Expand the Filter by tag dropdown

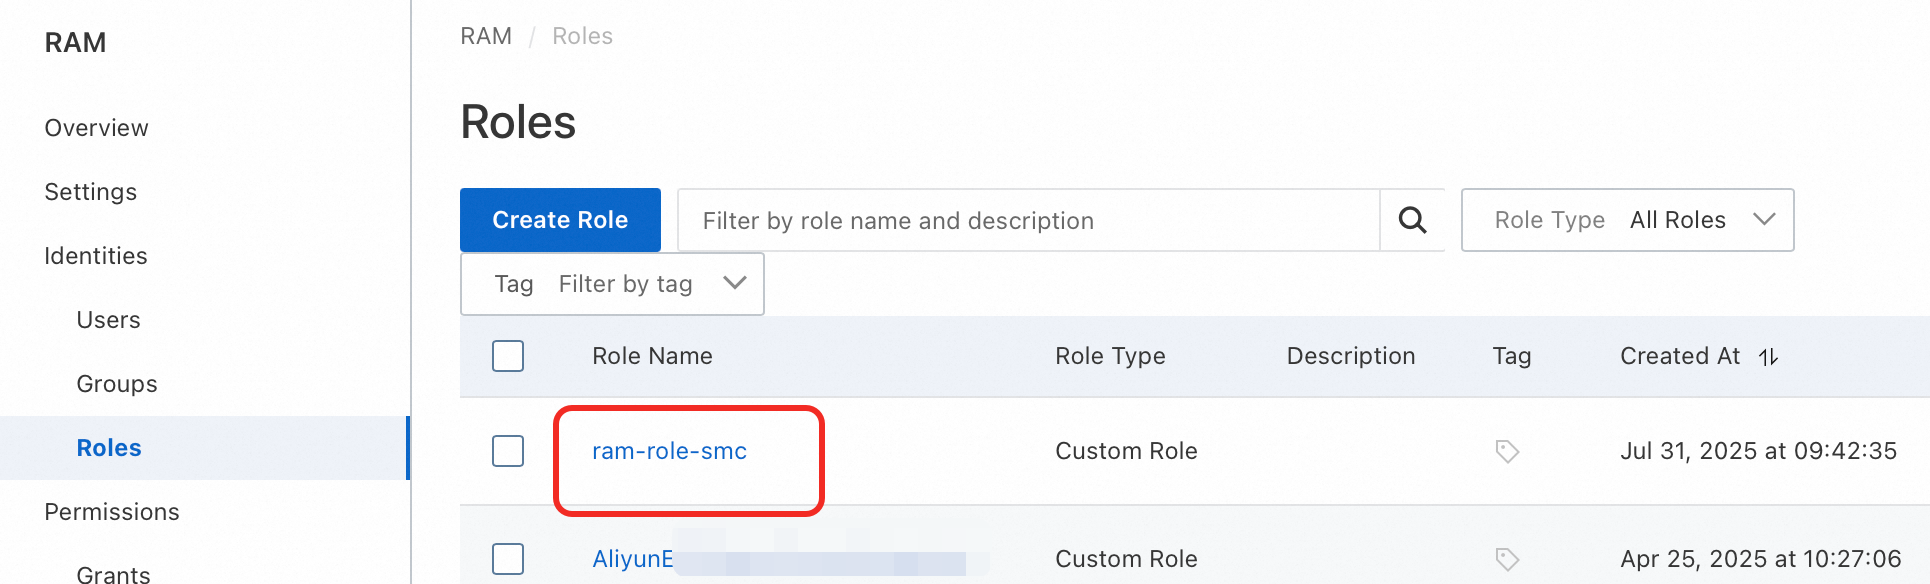[x=612, y=284]
